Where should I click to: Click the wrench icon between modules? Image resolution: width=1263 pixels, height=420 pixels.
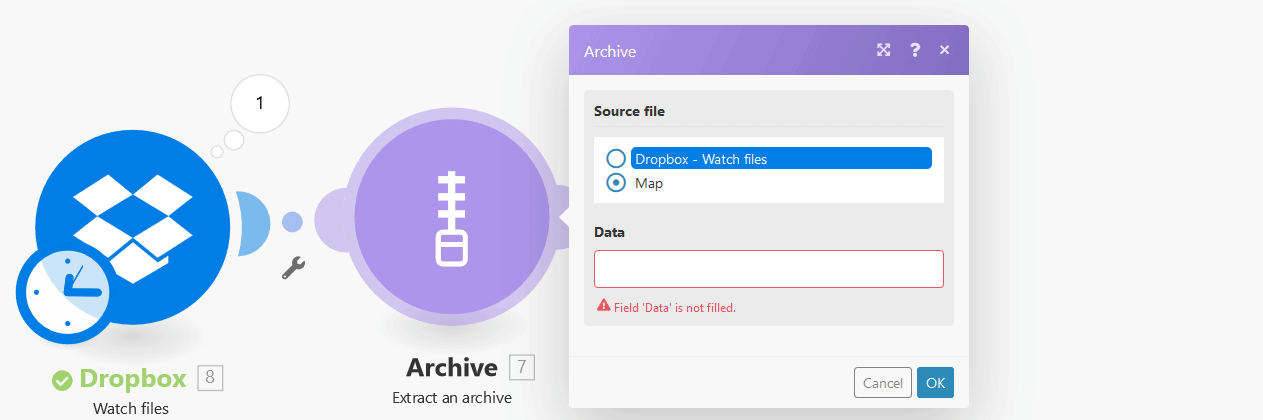tap(293, 267)
